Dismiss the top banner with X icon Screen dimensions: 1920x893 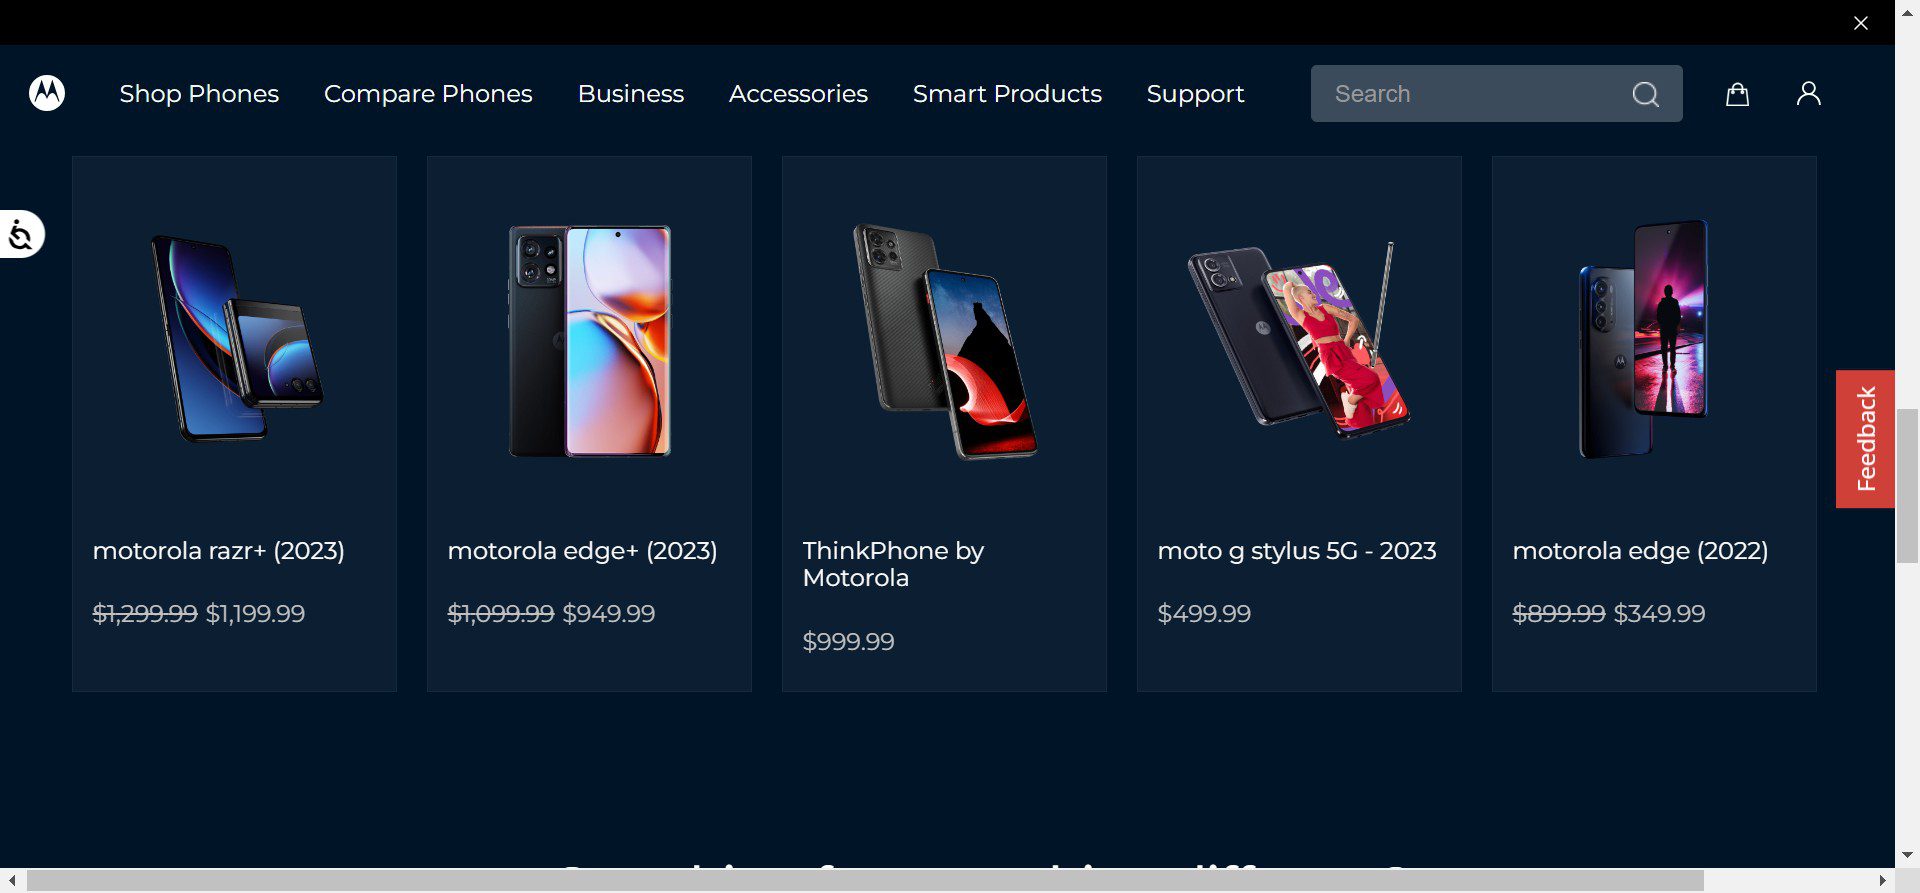(1860, 23)
